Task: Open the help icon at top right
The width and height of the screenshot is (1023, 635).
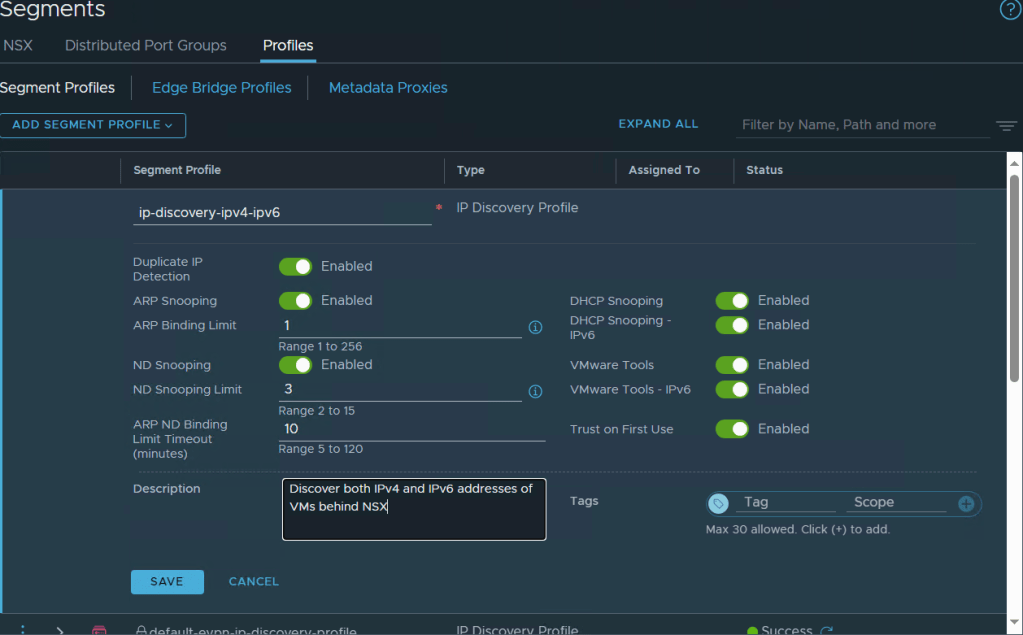Action: point(1010,10)
